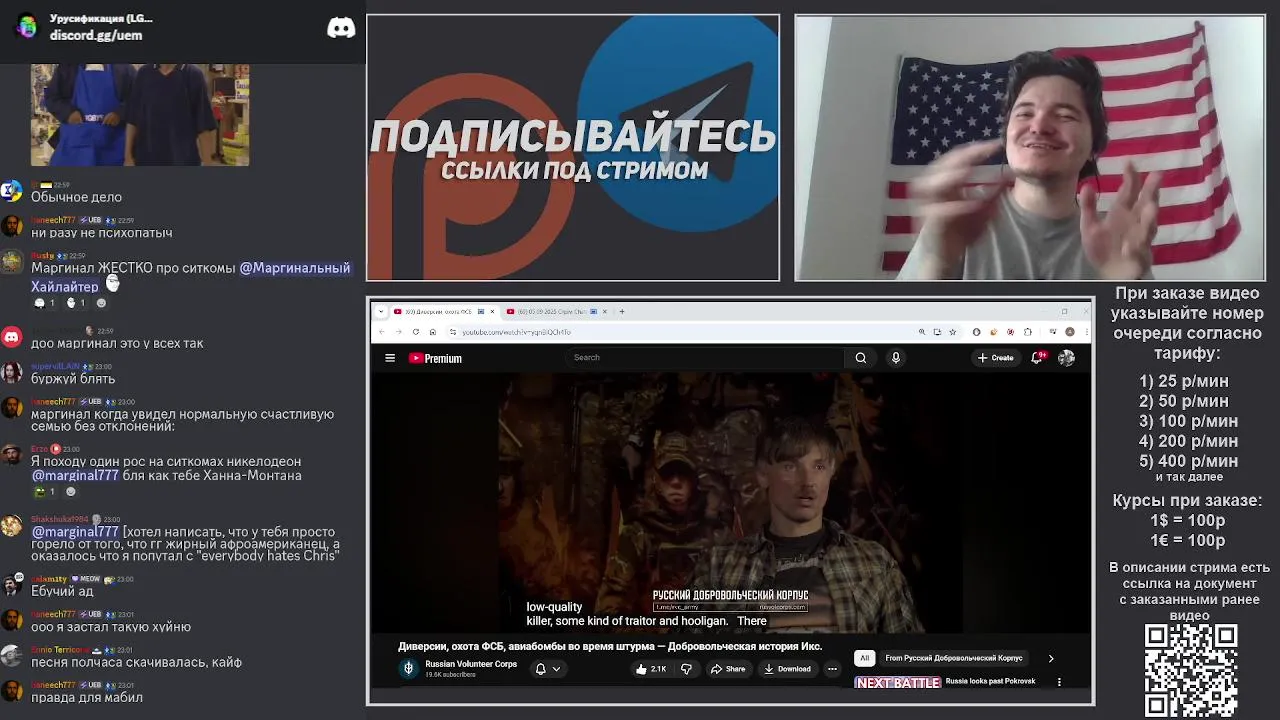Click the video player showing subtitles
Image resolution: width=1280 pixels, height=720 pixels.
[x=731, y=504]
